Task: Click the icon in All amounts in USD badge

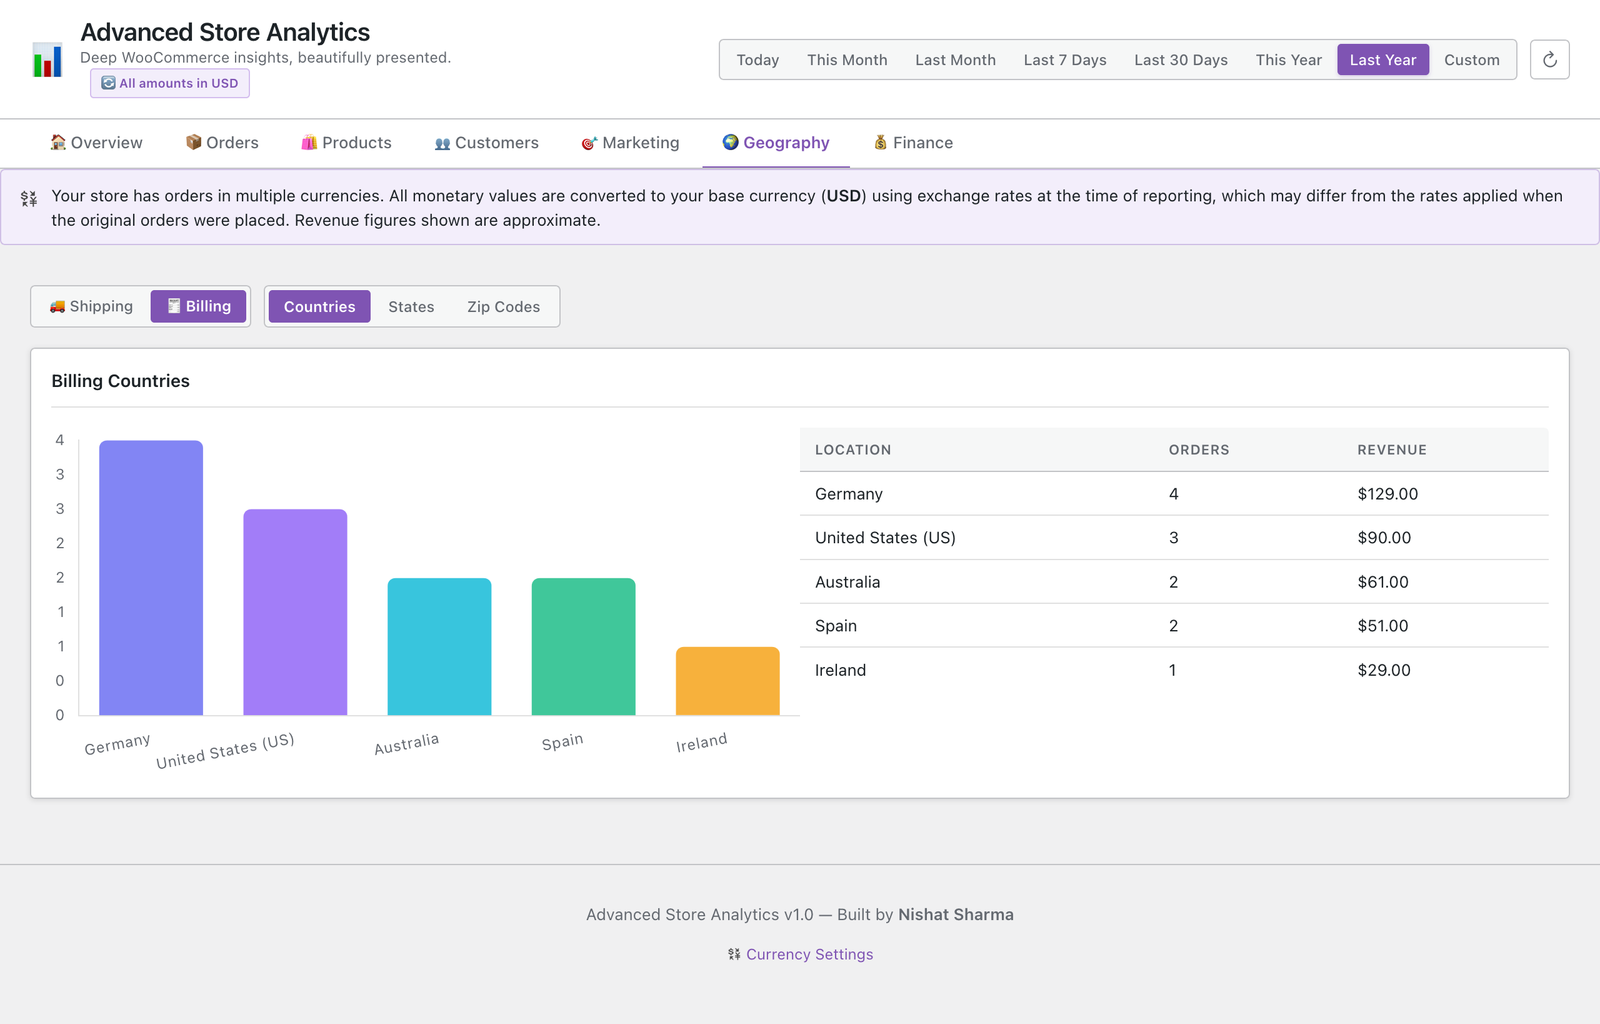Action: click(x=108, y=83)
